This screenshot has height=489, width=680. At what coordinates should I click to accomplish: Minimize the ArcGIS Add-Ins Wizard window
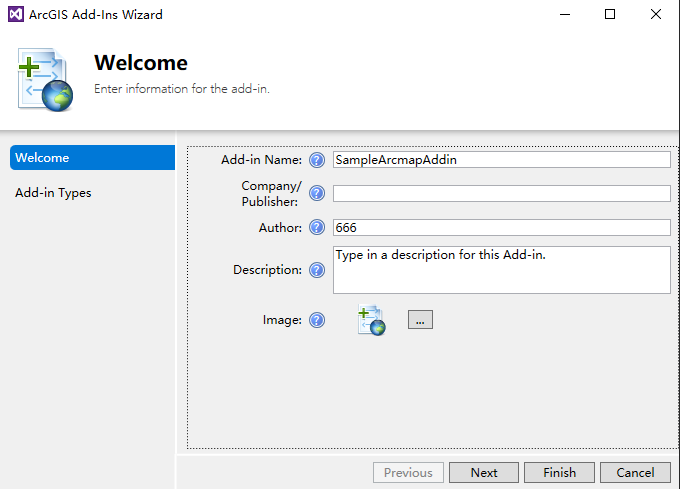(565, 14)
